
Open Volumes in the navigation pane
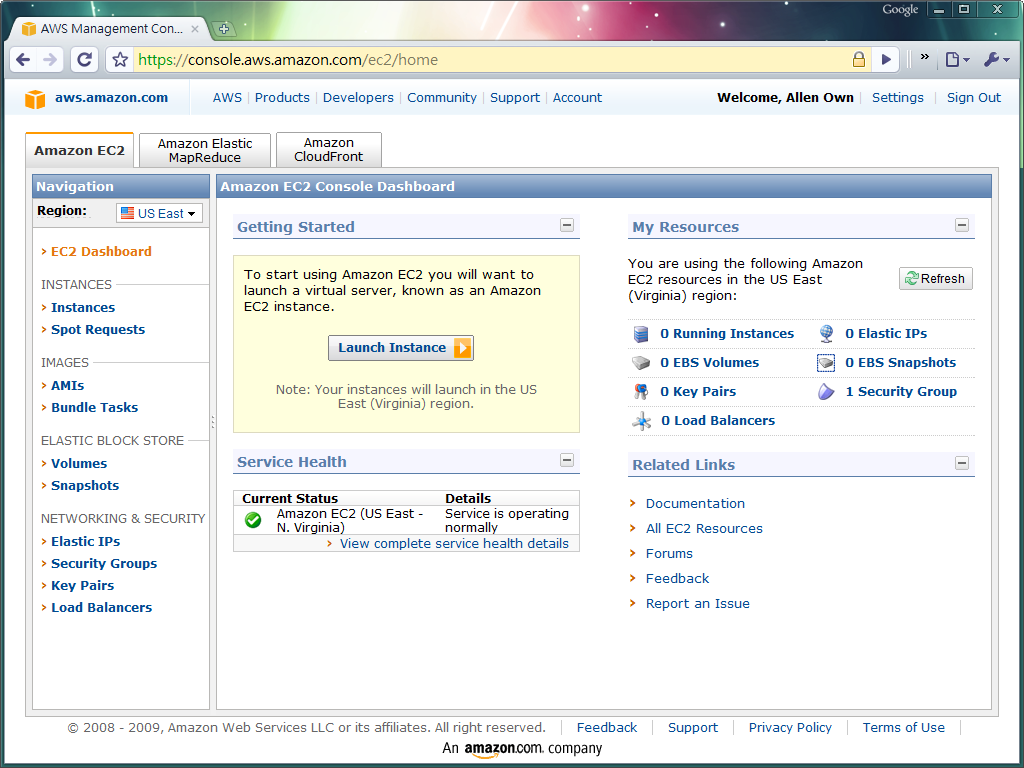pos(79,464)
